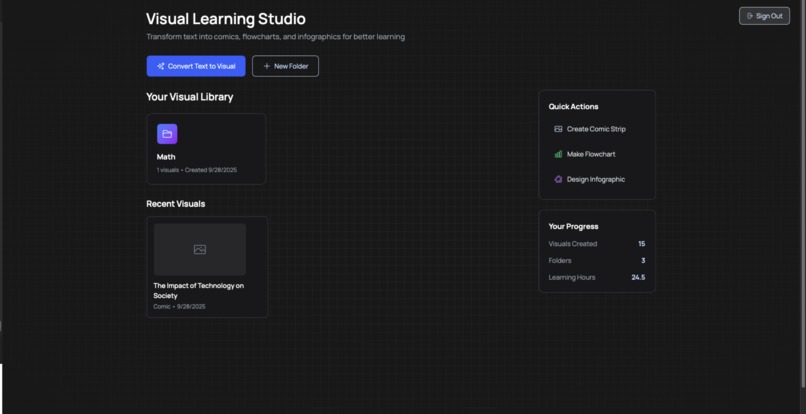Open the purple Math folder icon
This screenshot has width=806, height=414.
coord(167,134)
